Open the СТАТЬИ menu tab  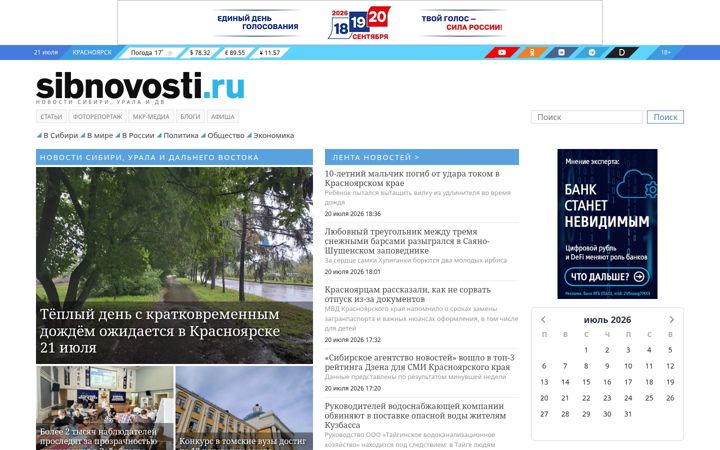pyautogui.click(x=51, y=117)
